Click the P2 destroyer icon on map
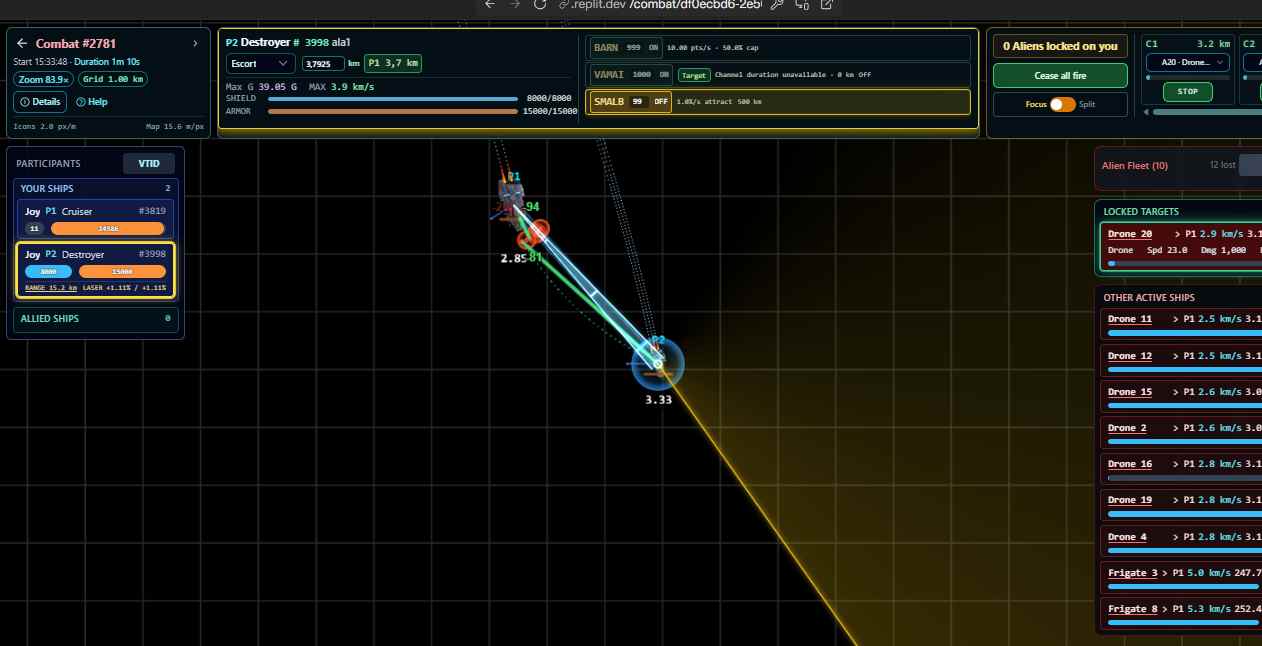 [658, 363]
